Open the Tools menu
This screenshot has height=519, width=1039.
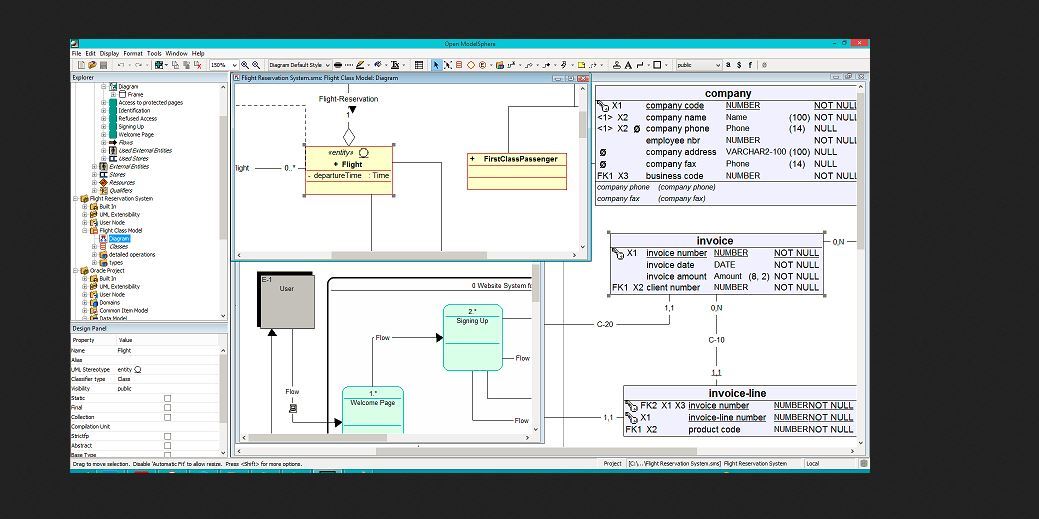pos(154,53)
